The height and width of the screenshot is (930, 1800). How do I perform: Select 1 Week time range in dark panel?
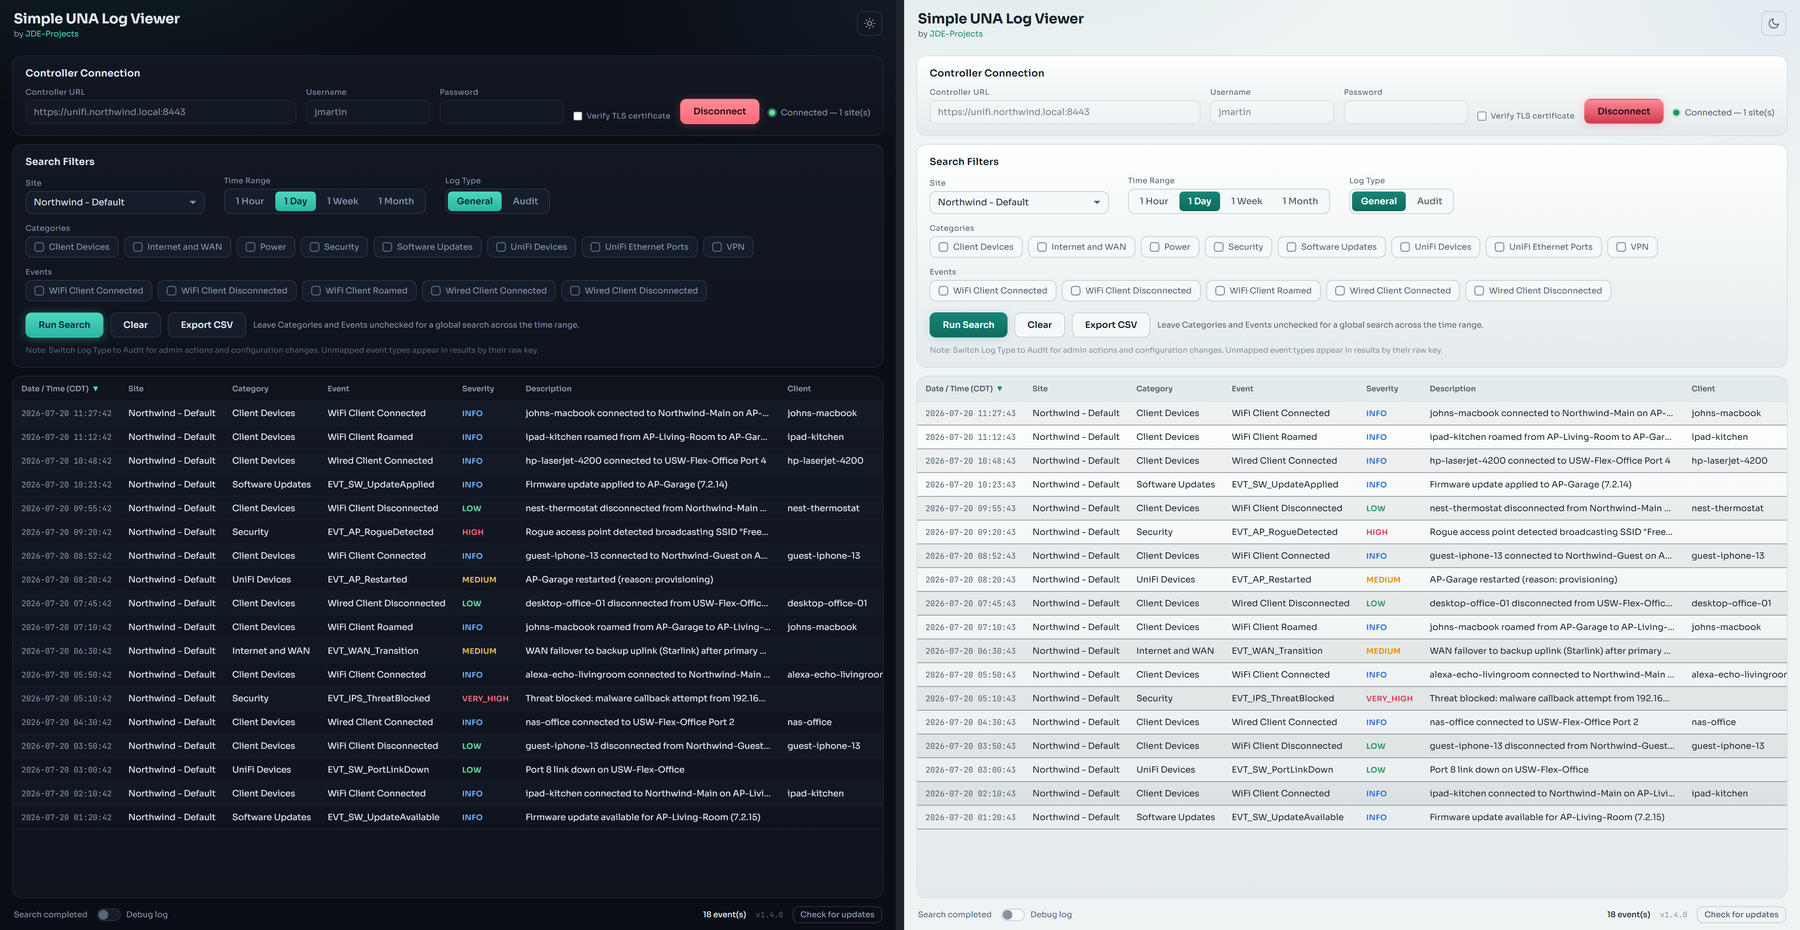coord(342,201)
